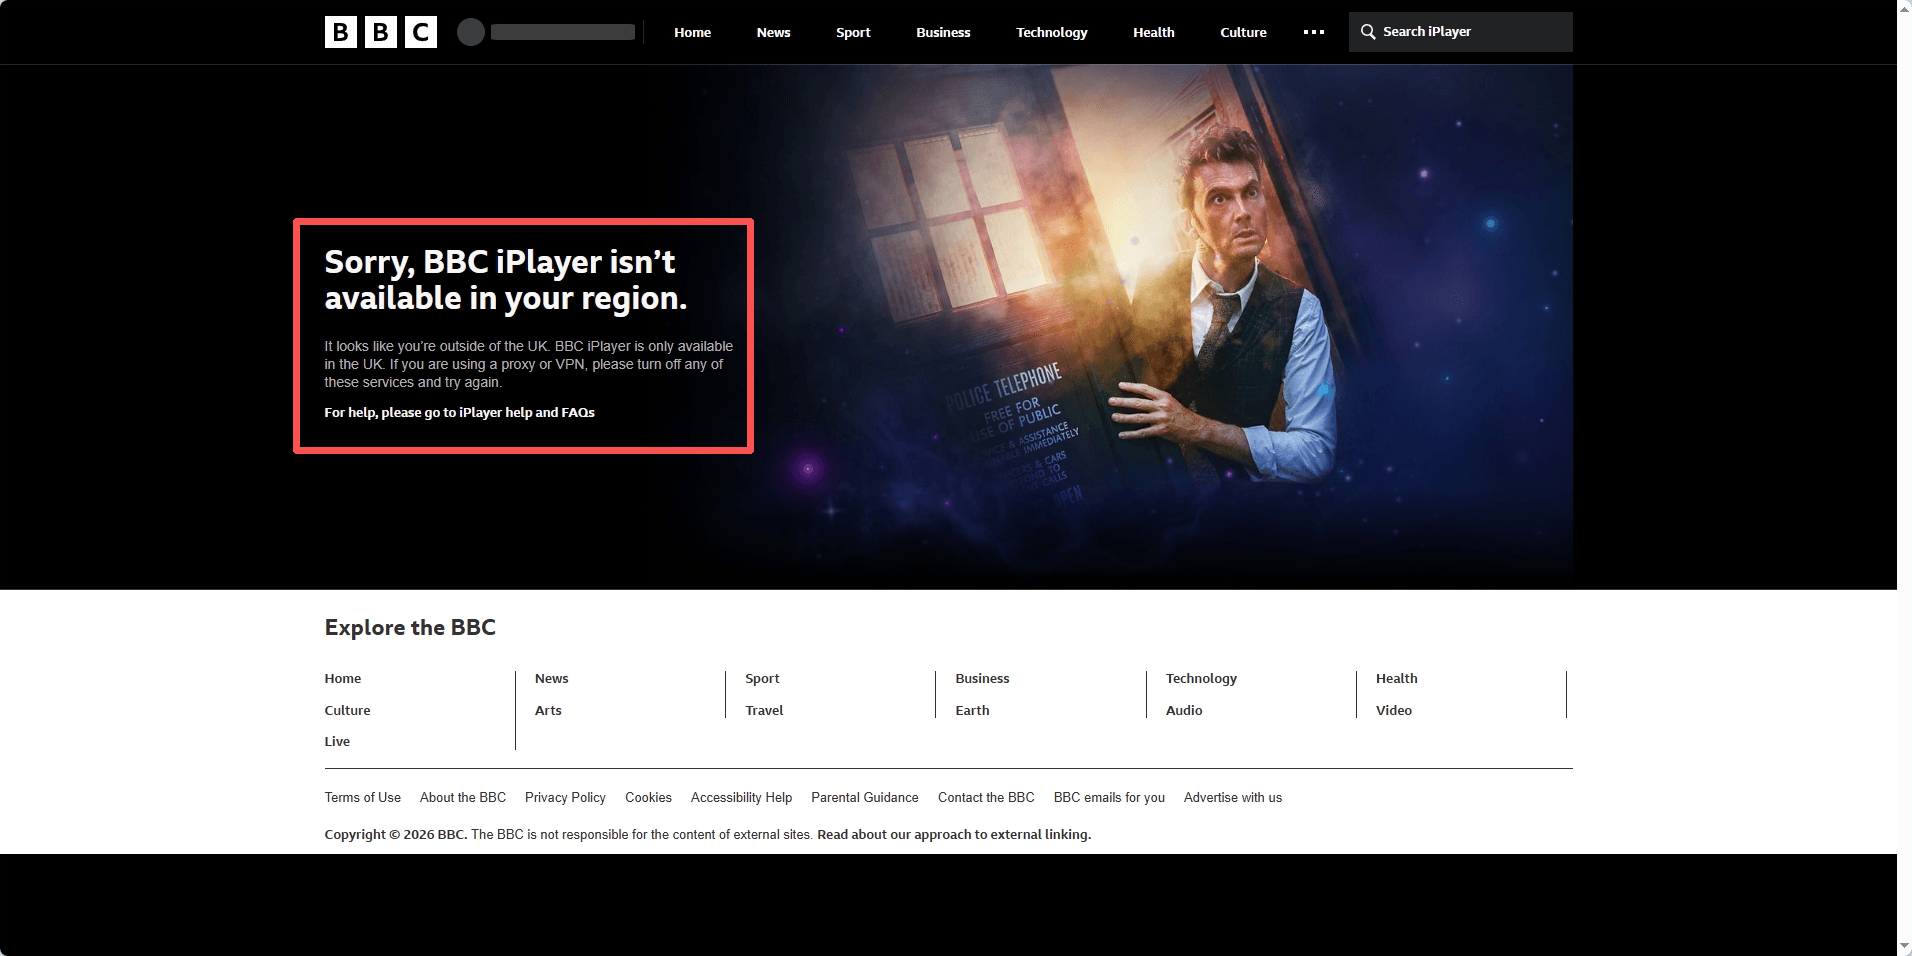Click Sport under Explore the BBC
Viewport: 1912px width, 956px height.
(x=762, y=678)
